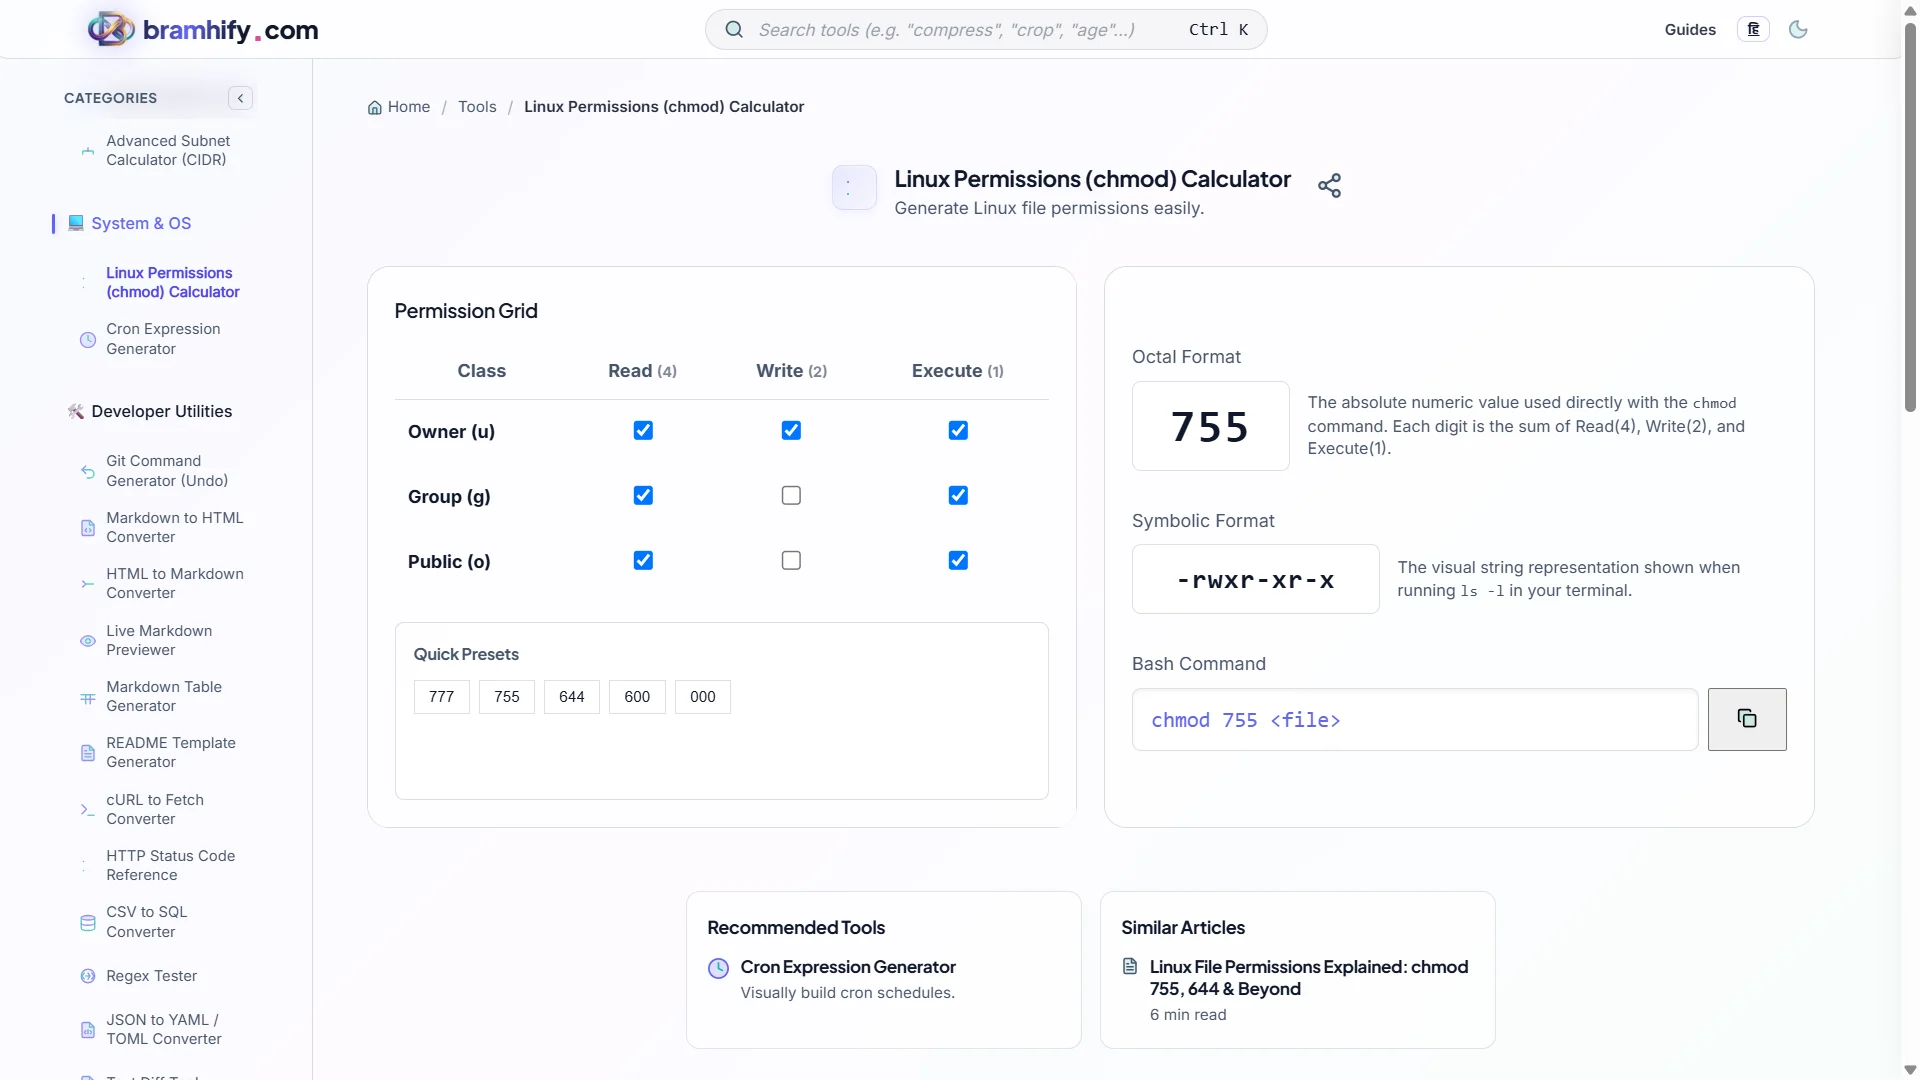Click the search magnifier icon
The image size is (1920, 1080).
734,30
